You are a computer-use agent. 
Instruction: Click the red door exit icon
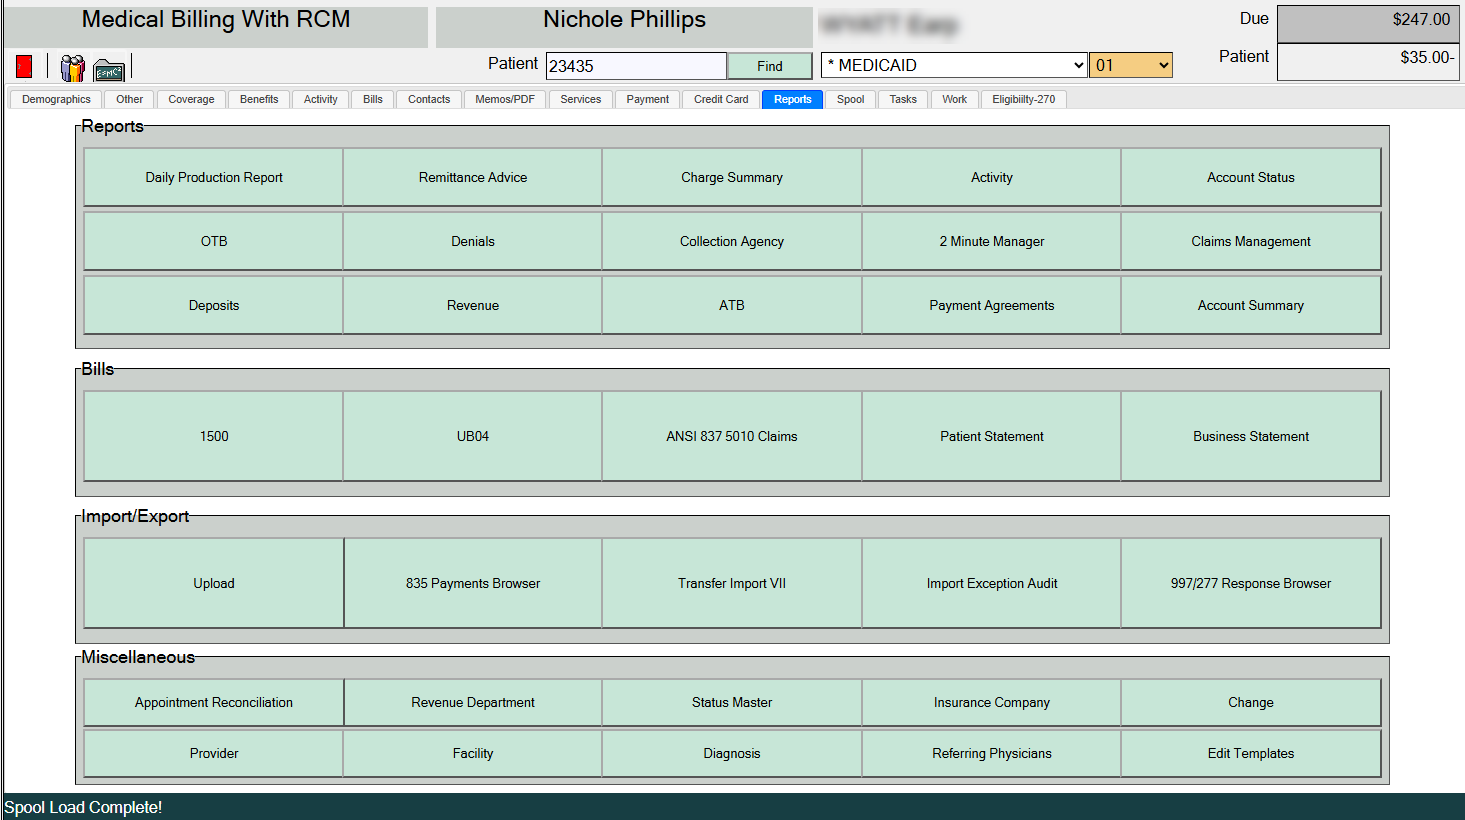[x=21, y=66]
